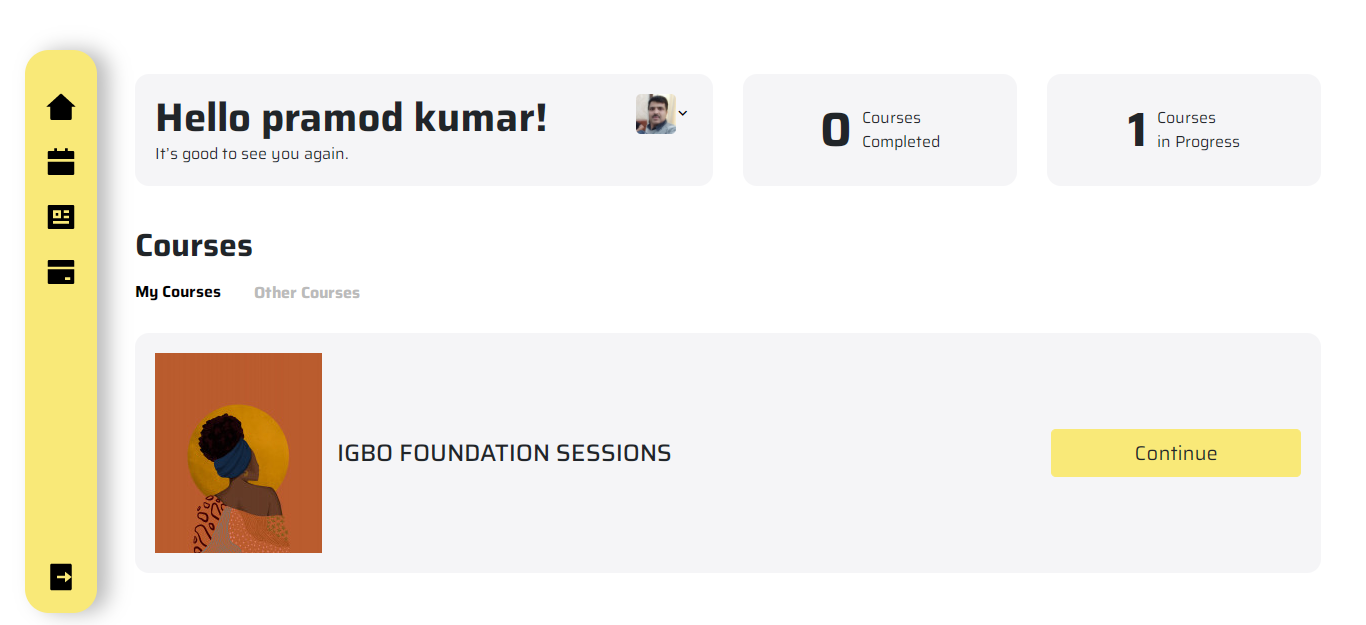Open the payment card sidebar icon
The width and height of the screenshot is (1366, 625).
[x=61, y=272]
